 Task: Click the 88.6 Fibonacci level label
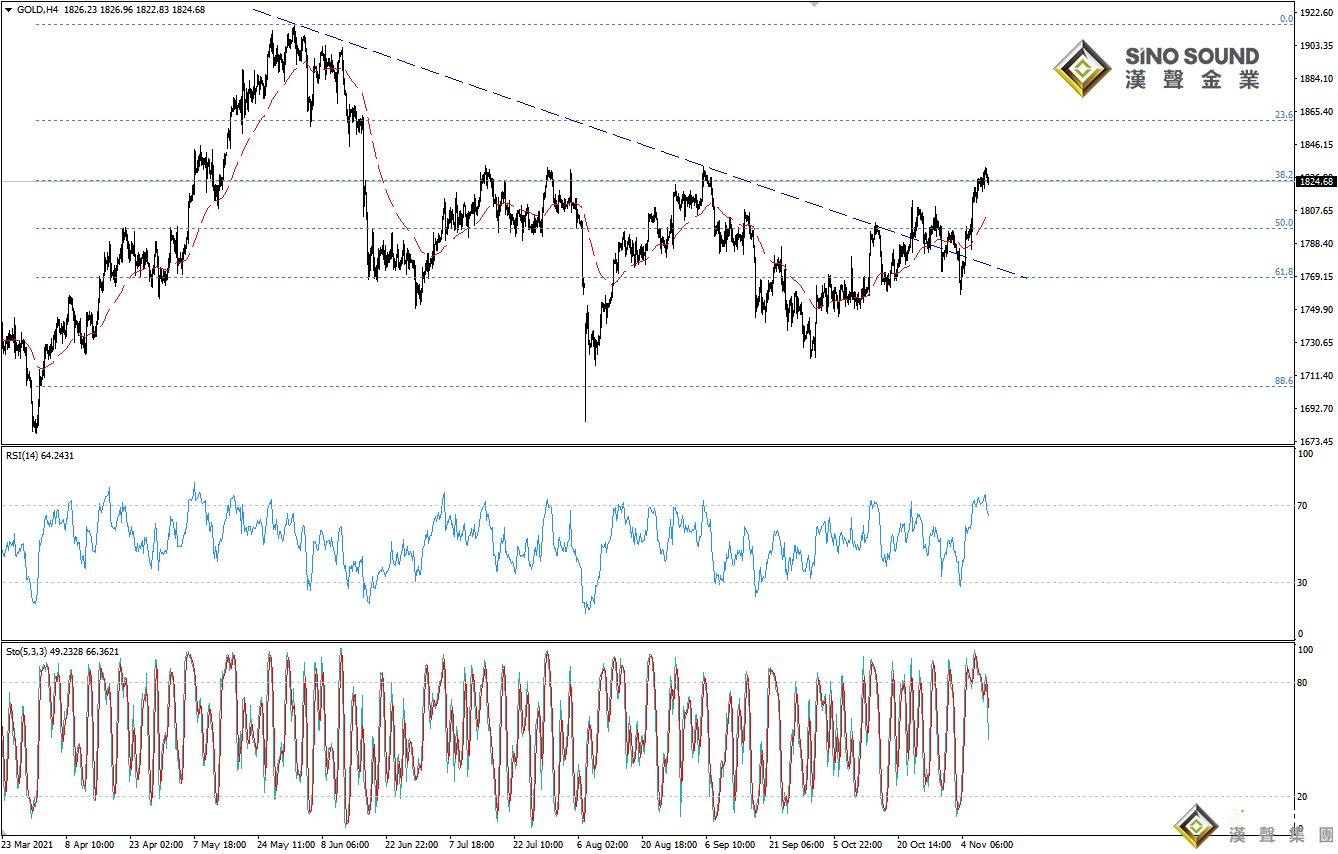coord(1284,381)
